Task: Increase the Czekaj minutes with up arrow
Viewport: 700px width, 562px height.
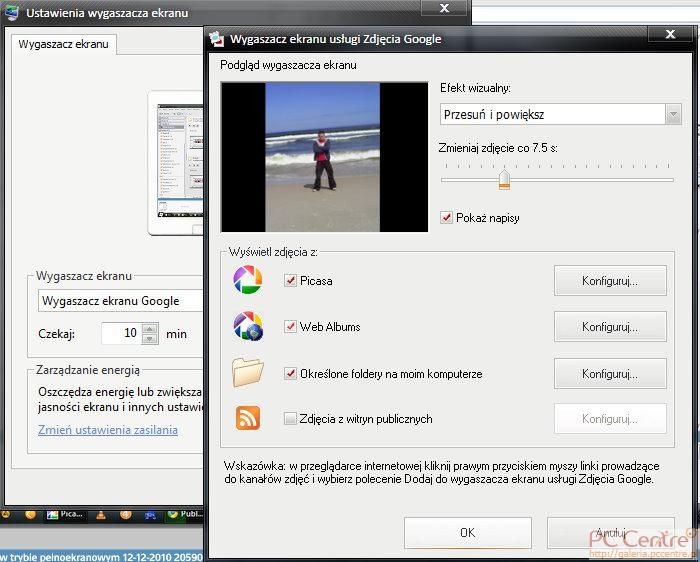Action: tap(150, 328)
